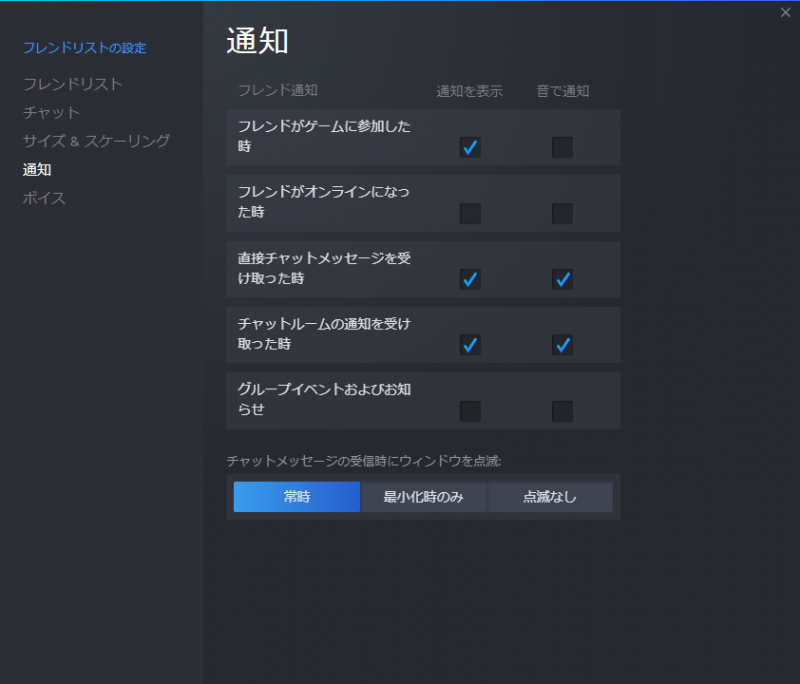Click the チャットルームの通知を受け取った時 label
The width and height of the screenshot is (800, 684).
click(x=324, y=334)
